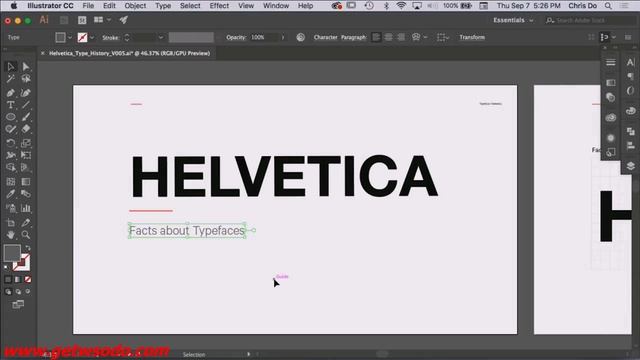
Task: Swap fill and stroke colors
Action: coord(28,248)
